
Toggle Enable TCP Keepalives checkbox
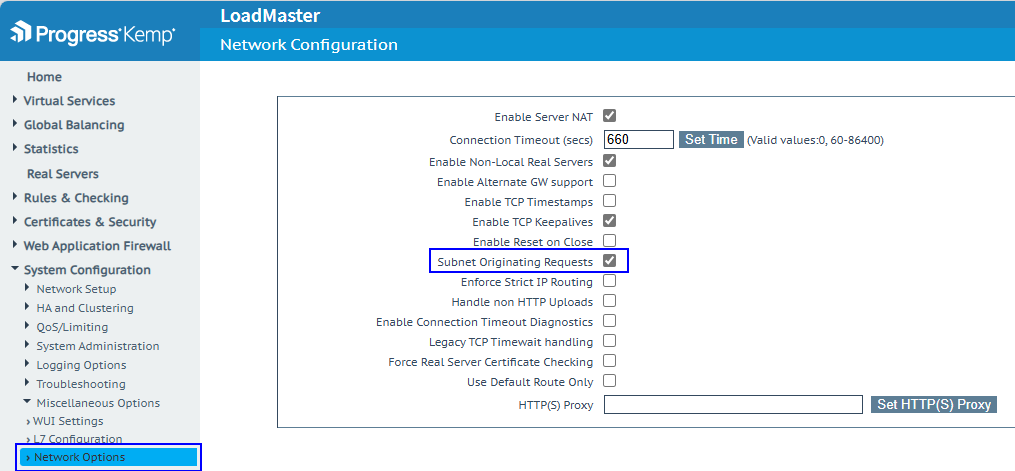(609, 221)
